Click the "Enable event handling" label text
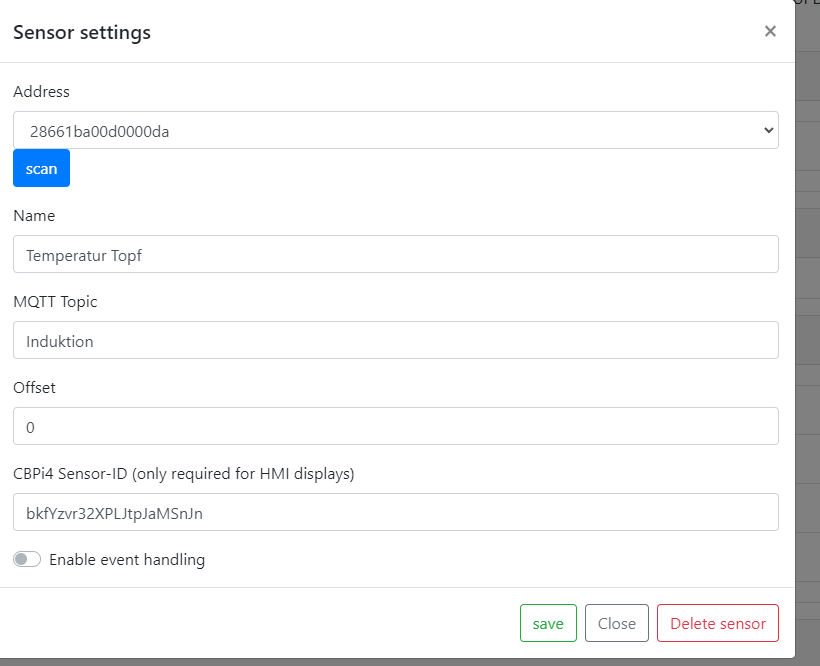820x666 pixels. pos(127,560)
